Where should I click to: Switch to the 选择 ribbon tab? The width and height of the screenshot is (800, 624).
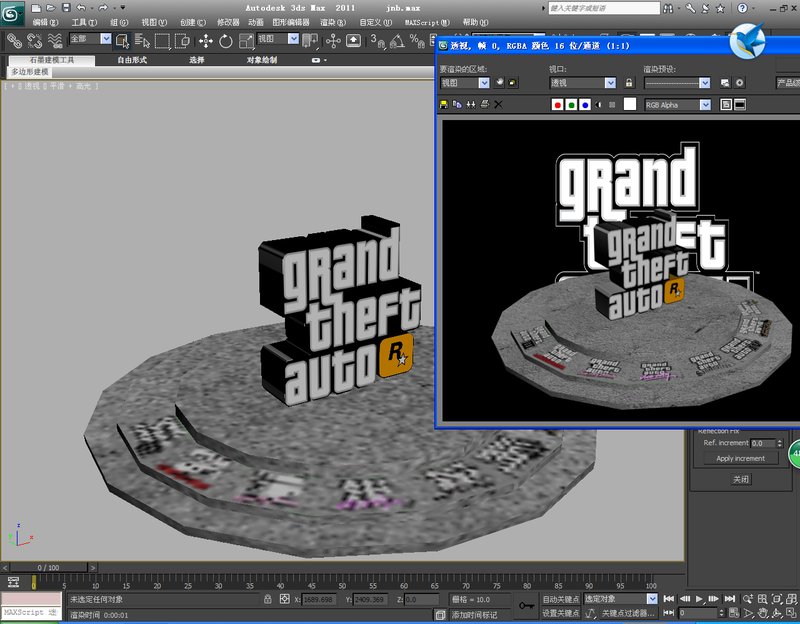pos(196,60)
